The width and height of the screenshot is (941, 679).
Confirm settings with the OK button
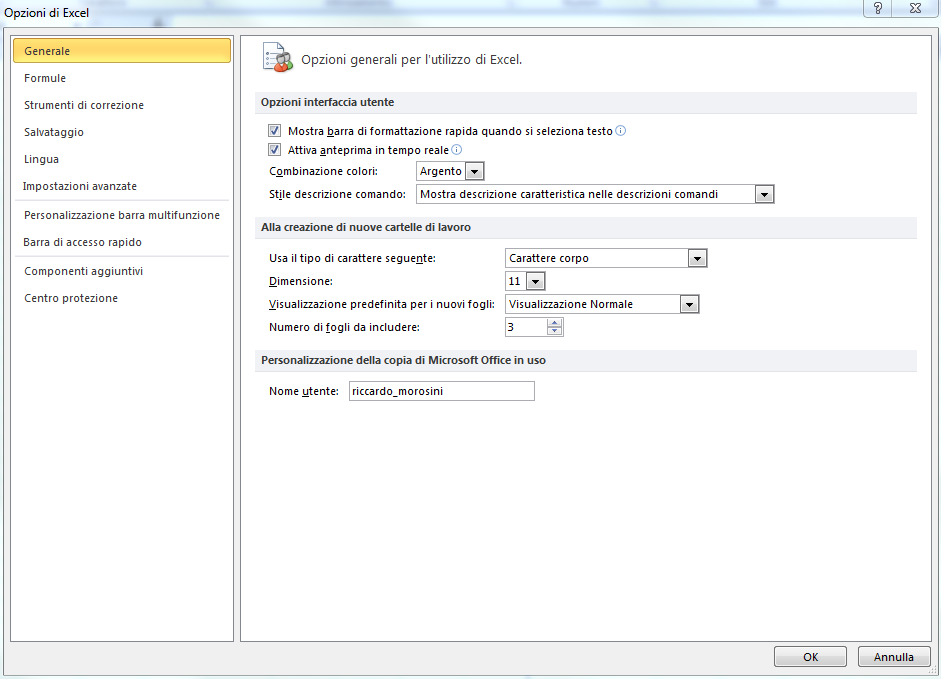click(x=810, y=657)
